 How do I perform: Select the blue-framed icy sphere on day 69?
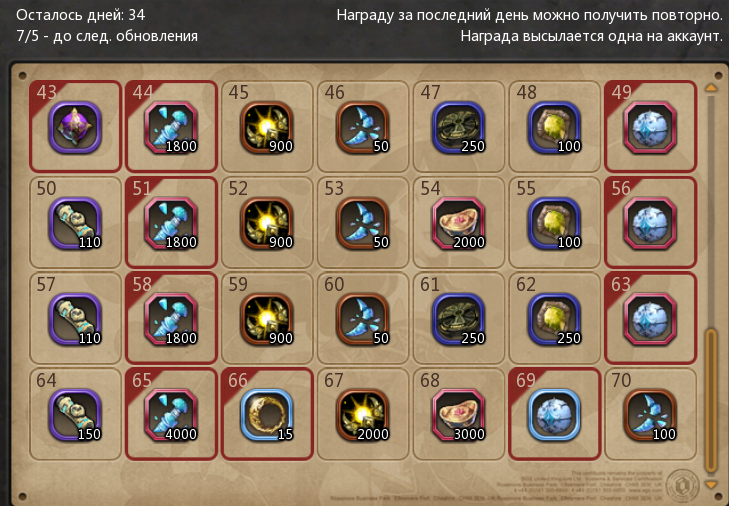(x=554, y=415)
